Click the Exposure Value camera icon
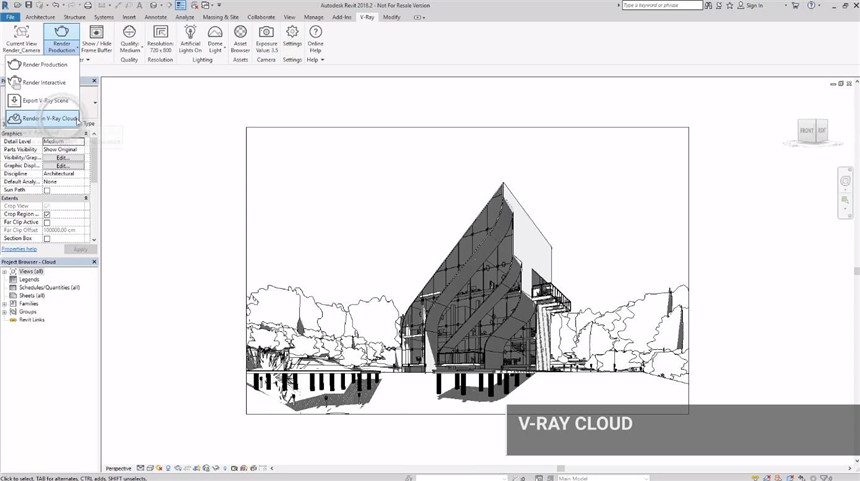This screenshot has width=860, height=481. click(266, 33)
